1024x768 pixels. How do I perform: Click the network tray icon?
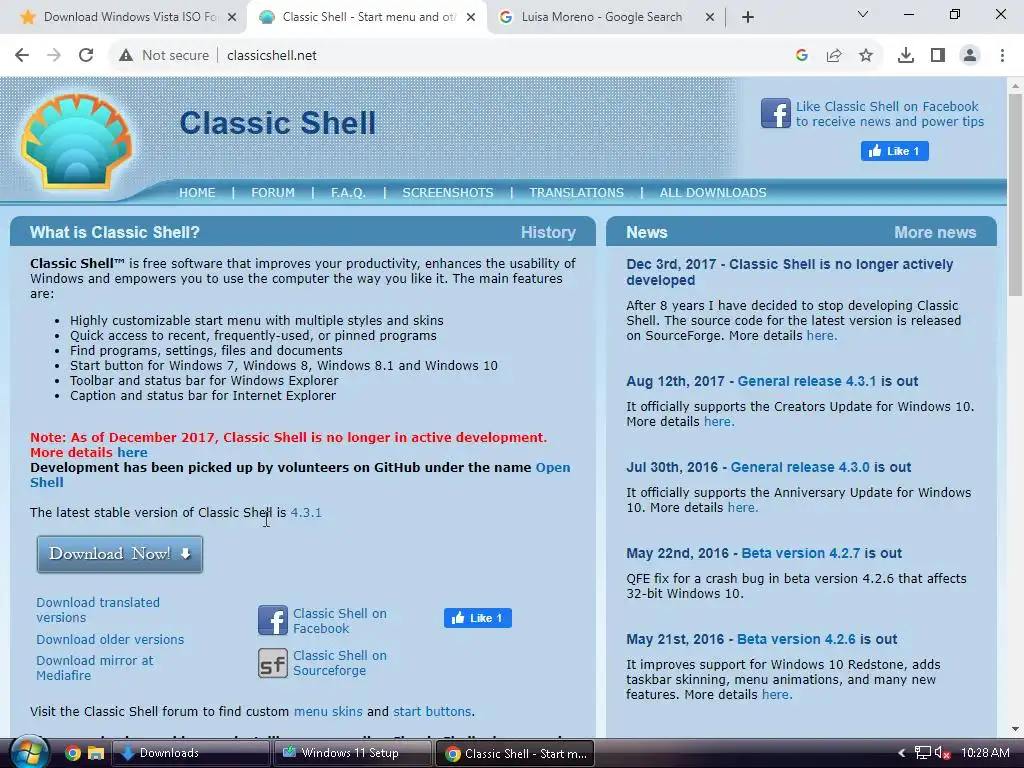click(922, 753)
